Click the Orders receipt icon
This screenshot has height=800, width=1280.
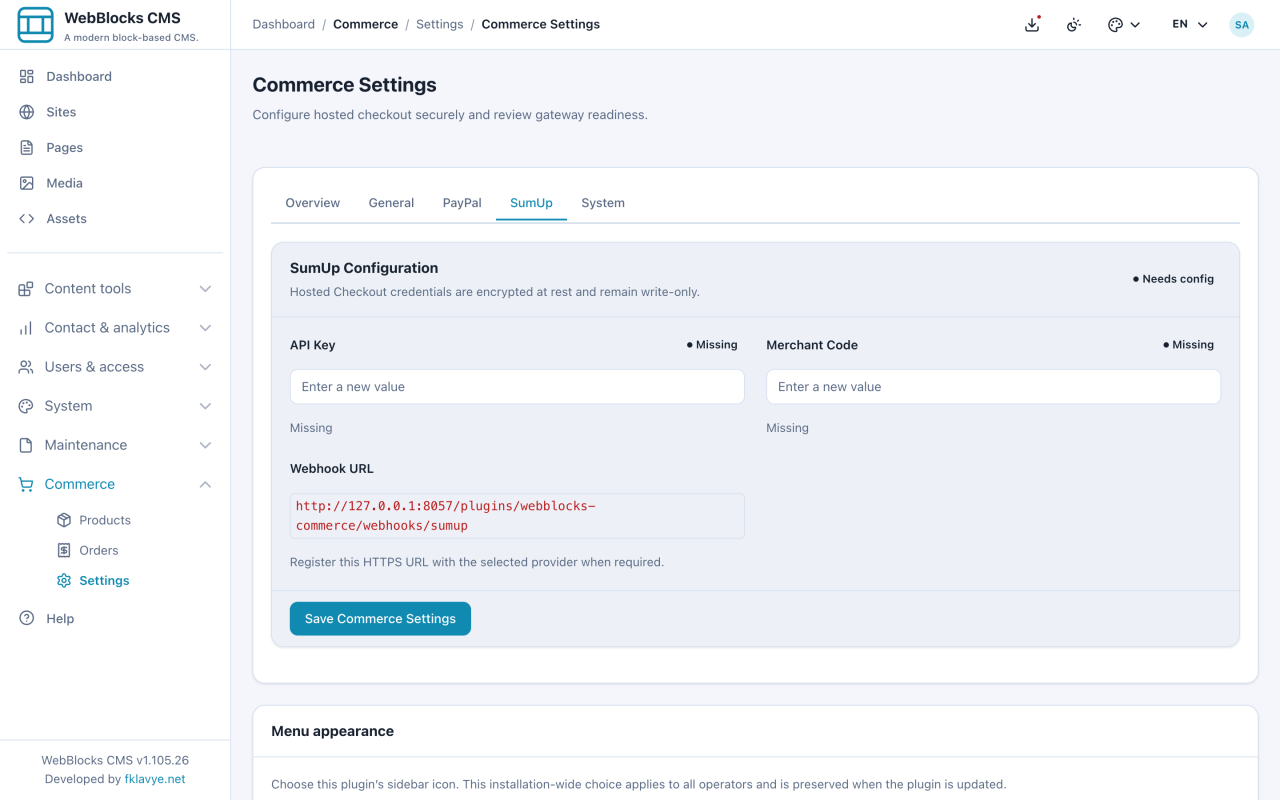coord(64,550)
